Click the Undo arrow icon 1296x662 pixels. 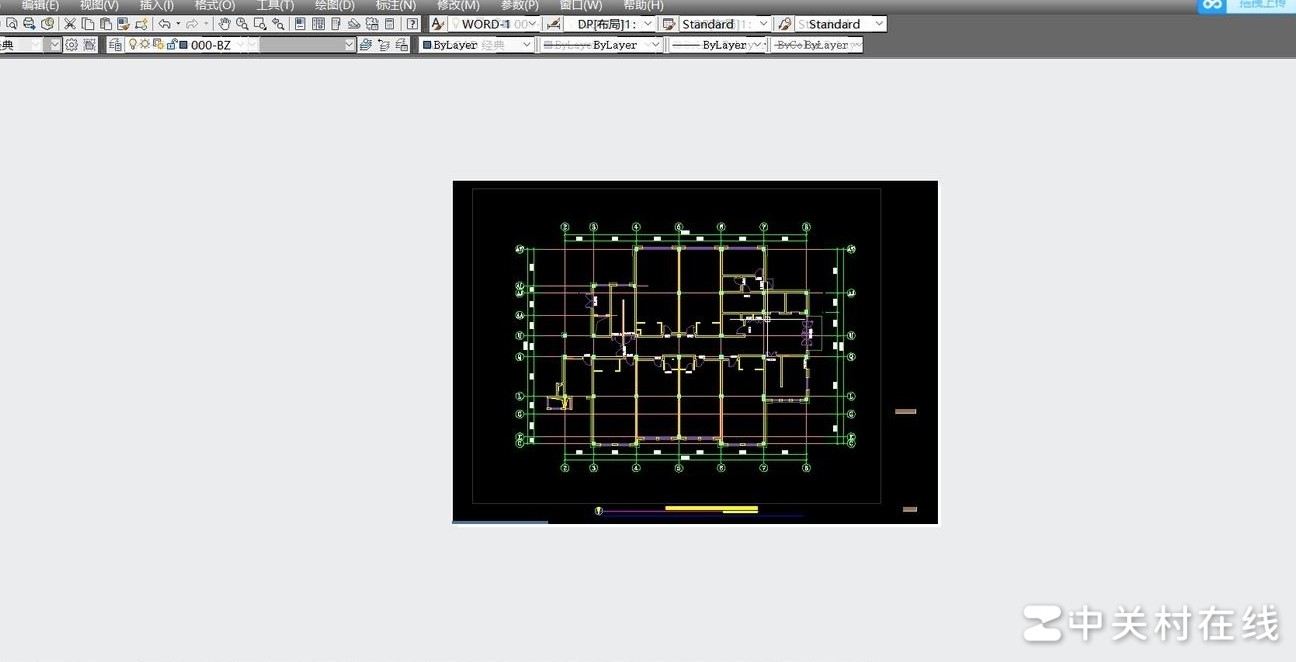(164, 24)
